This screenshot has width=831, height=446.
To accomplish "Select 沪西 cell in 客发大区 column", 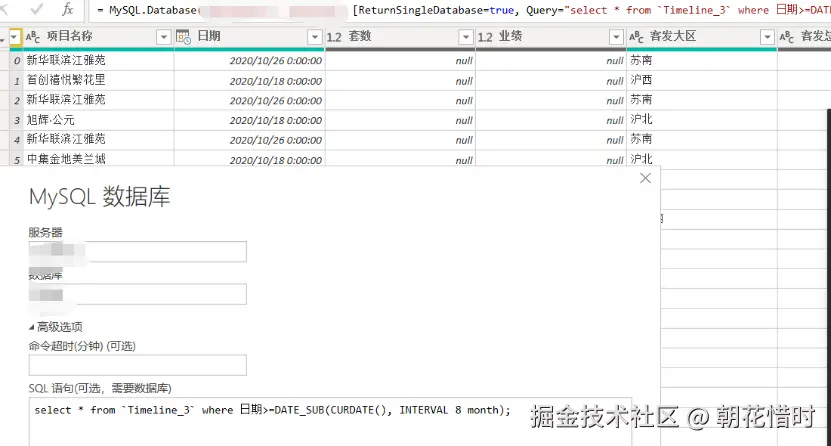I will (x=702, y=81).
